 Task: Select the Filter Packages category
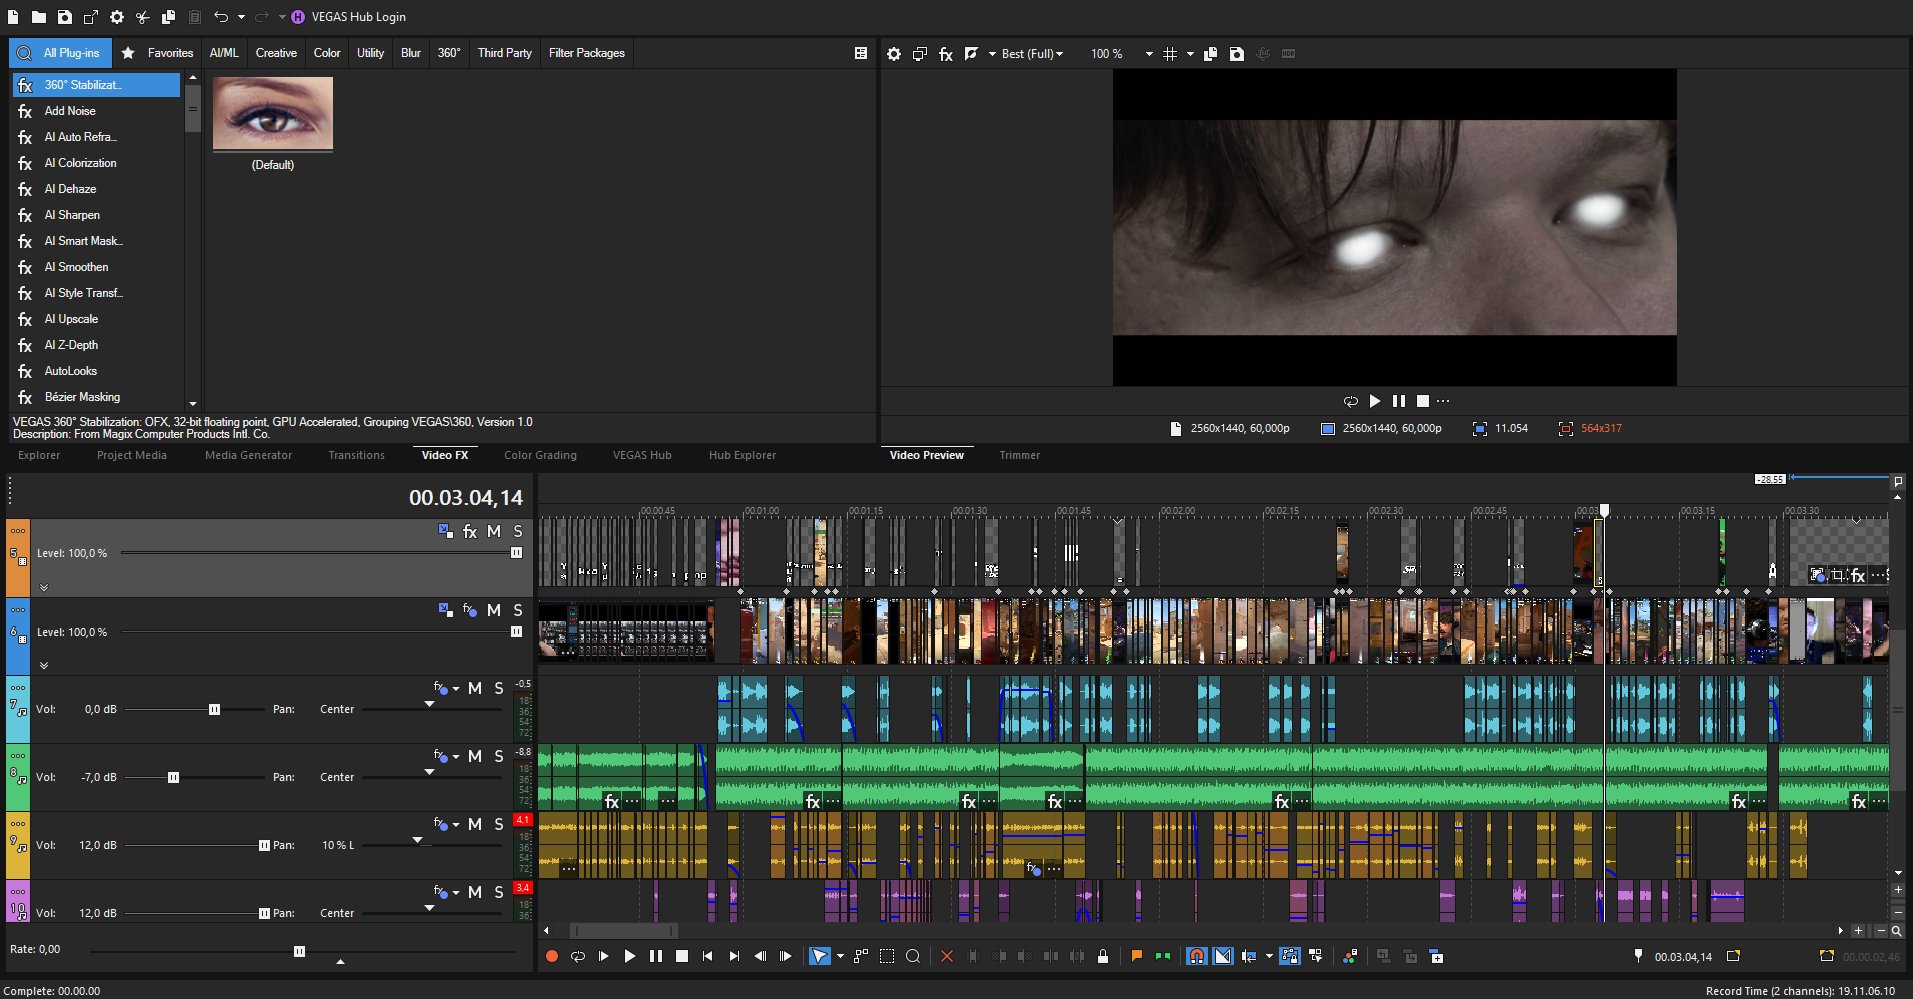(x=586, y=53)
